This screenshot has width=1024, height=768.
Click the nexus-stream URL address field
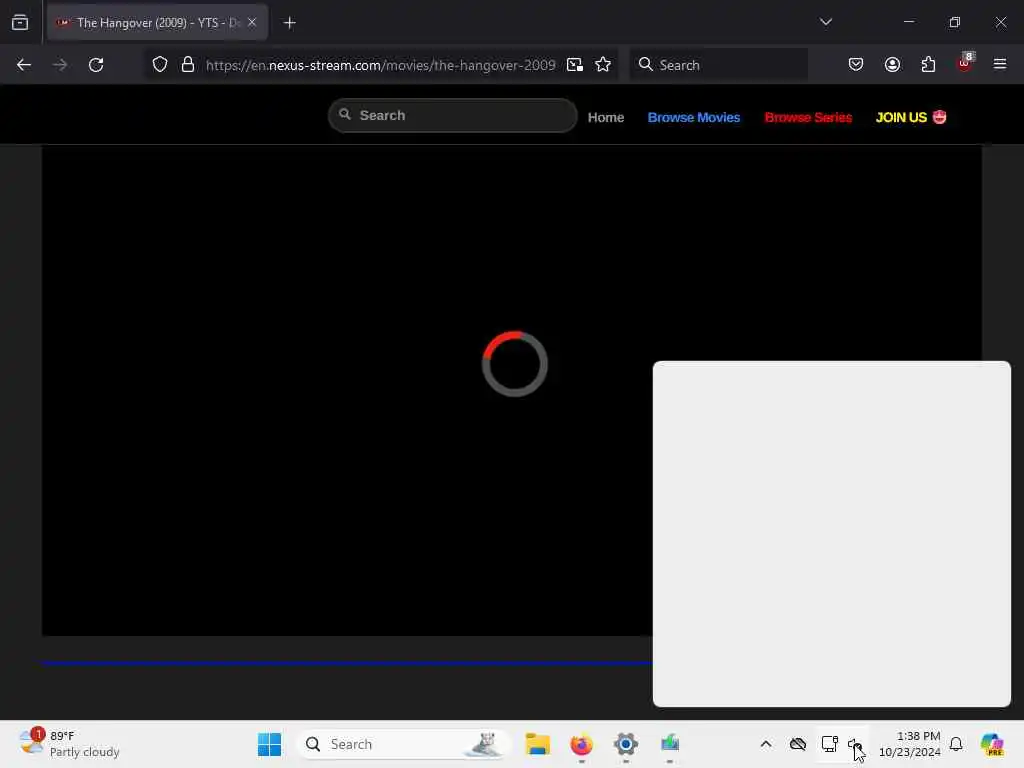pos(381,65)
